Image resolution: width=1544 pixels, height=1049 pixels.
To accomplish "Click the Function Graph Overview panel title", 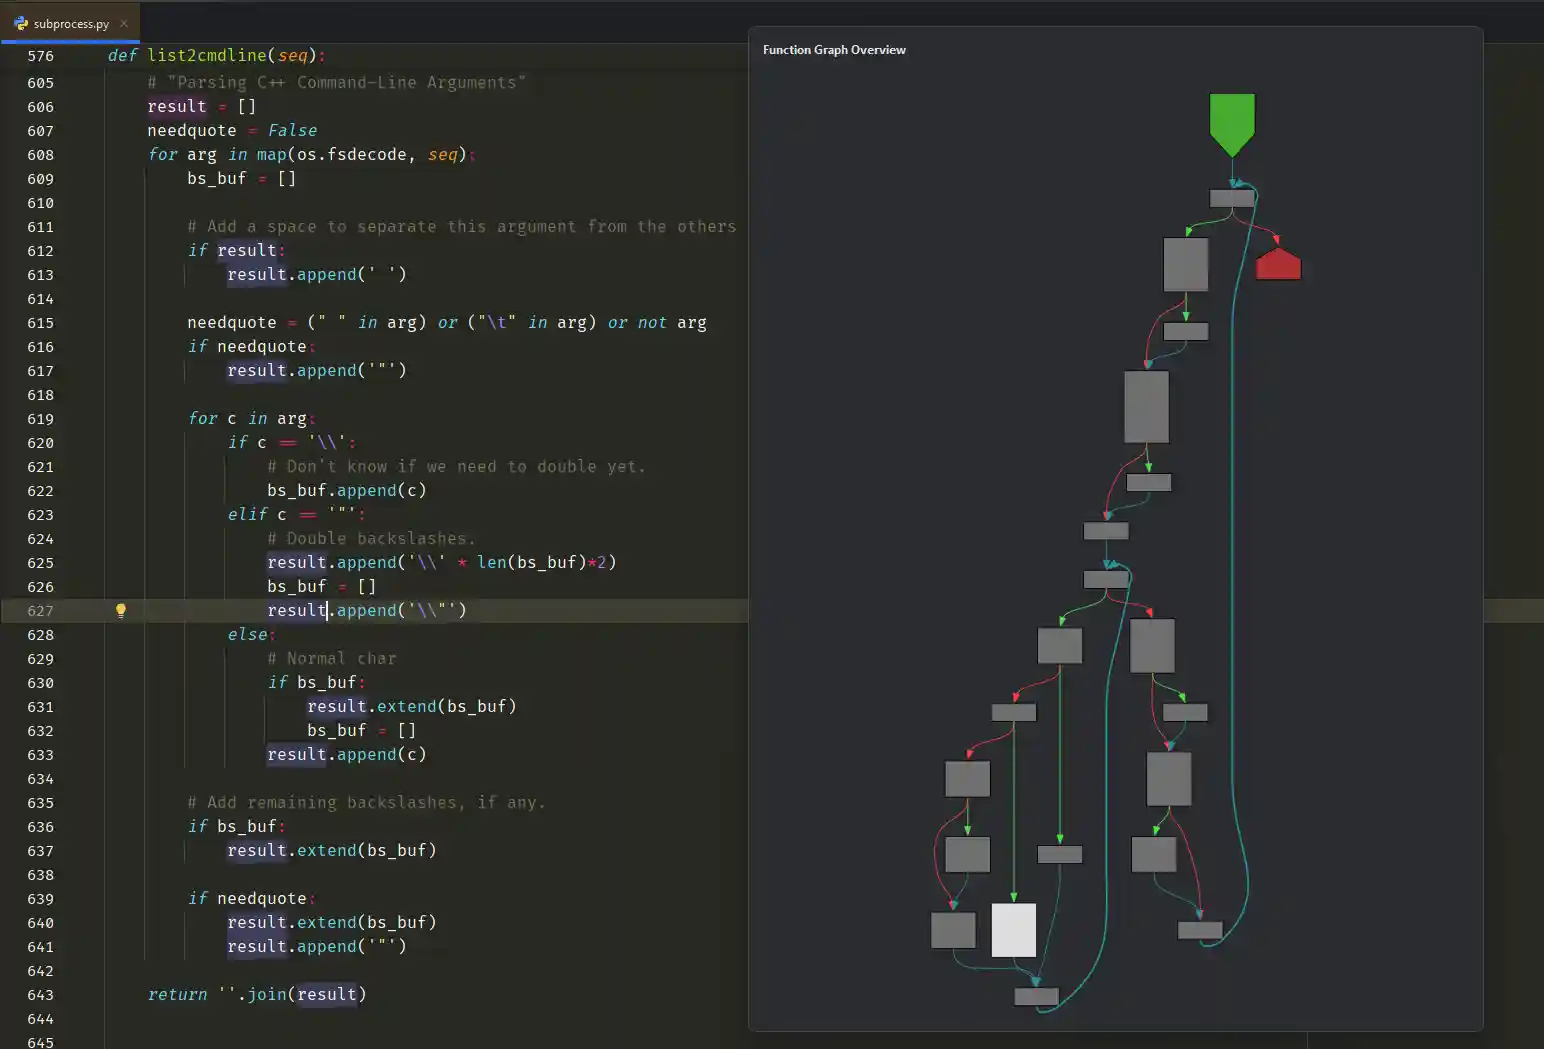I will point(834,50).
